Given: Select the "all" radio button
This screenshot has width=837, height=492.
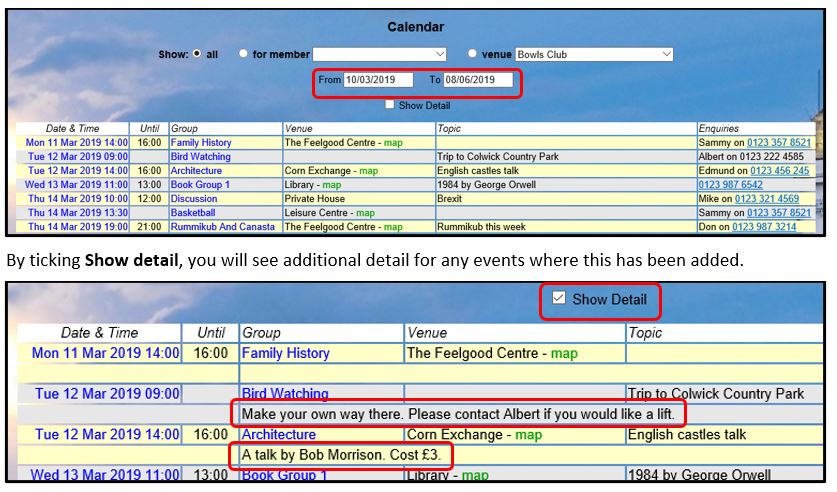Looking at the screenshot, I should tap(197, 54).
